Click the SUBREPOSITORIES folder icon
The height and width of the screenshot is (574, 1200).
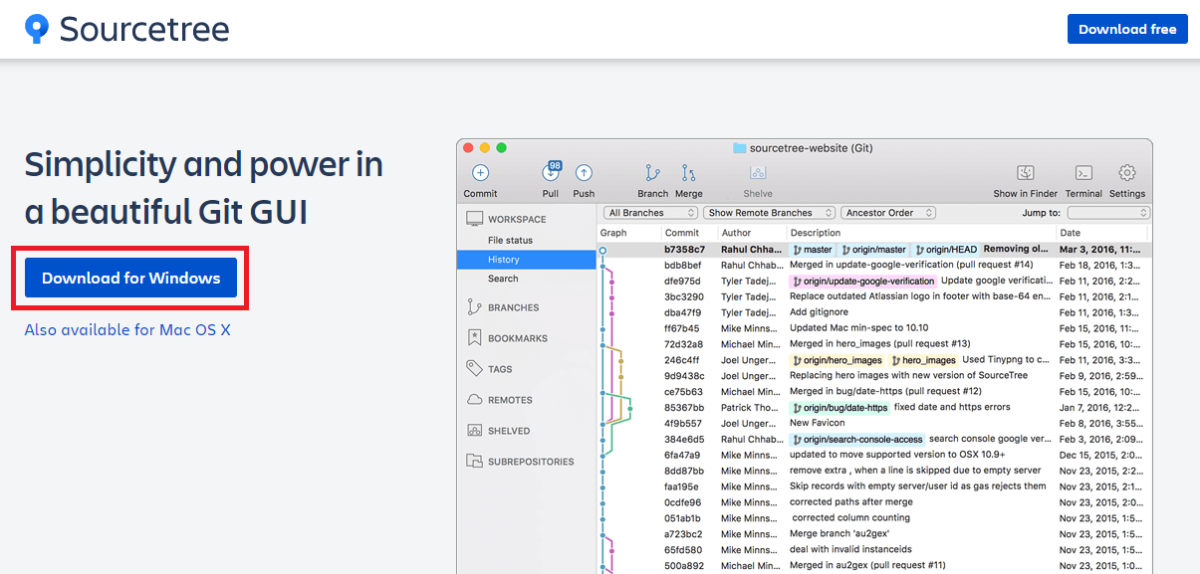coord(474,462)
